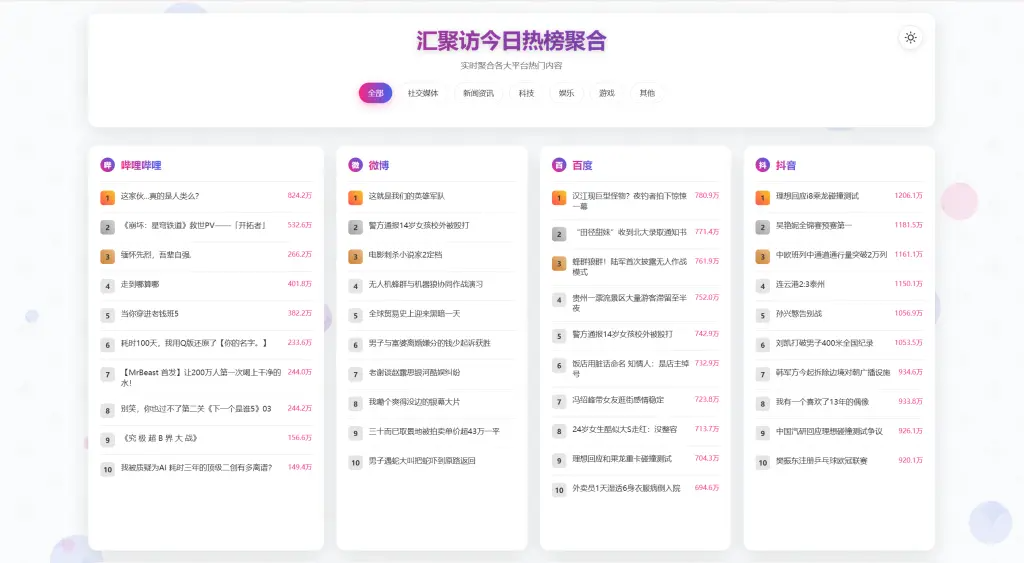Click rank 3 badge beside 缅怀先烈,吾辈自强

click(x=108, y=257)
